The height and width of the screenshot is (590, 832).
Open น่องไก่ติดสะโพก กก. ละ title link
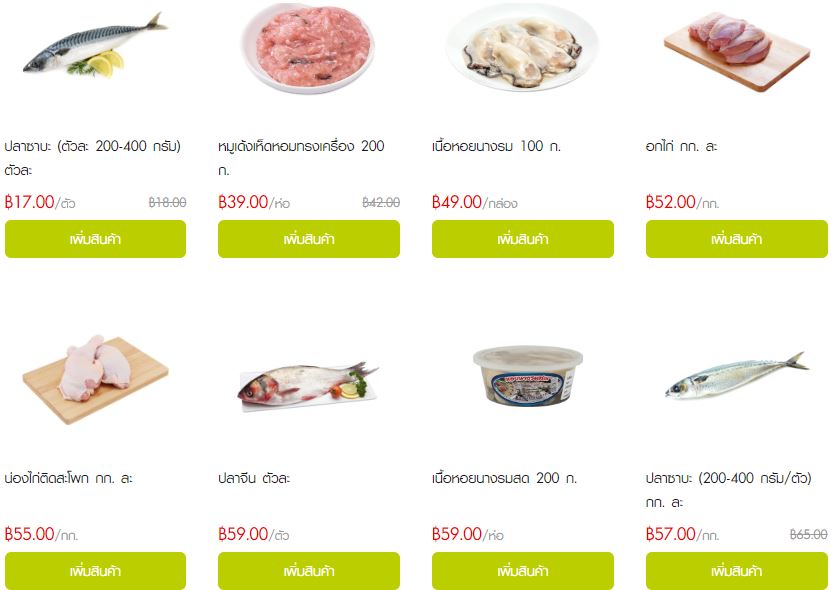point(68,478)
